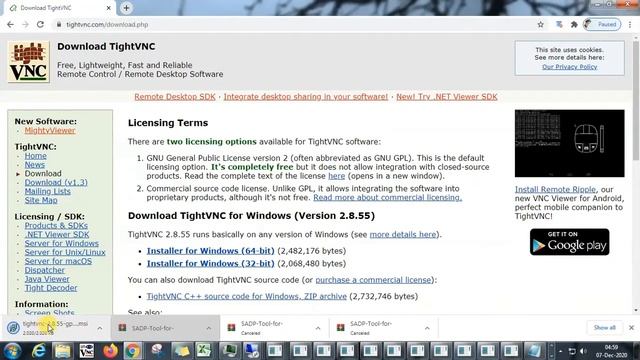Viewport: 640px width, 360px height.
Task: Open Install Remote Ripple link
Action: pyautogui.click(x=555, y=189)
